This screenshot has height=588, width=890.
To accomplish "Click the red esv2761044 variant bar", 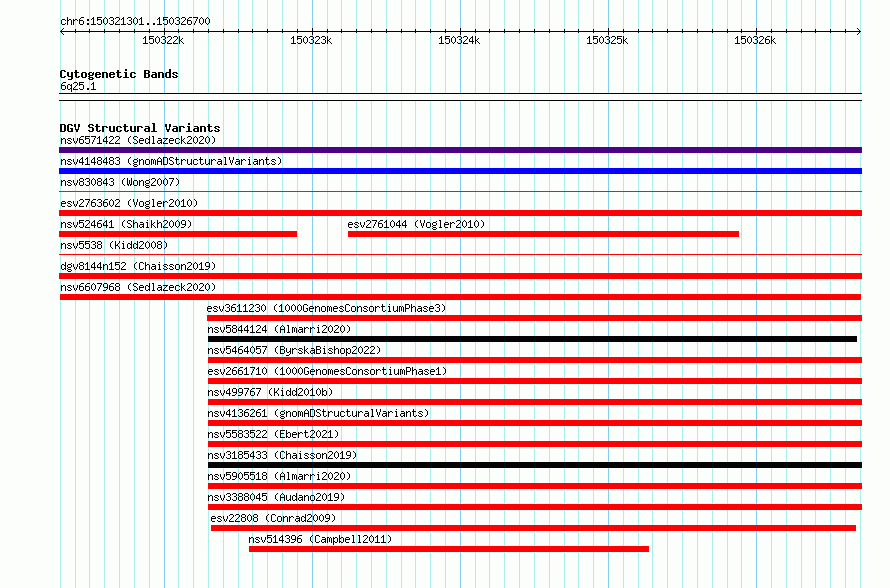I will [x=543, y=234].
